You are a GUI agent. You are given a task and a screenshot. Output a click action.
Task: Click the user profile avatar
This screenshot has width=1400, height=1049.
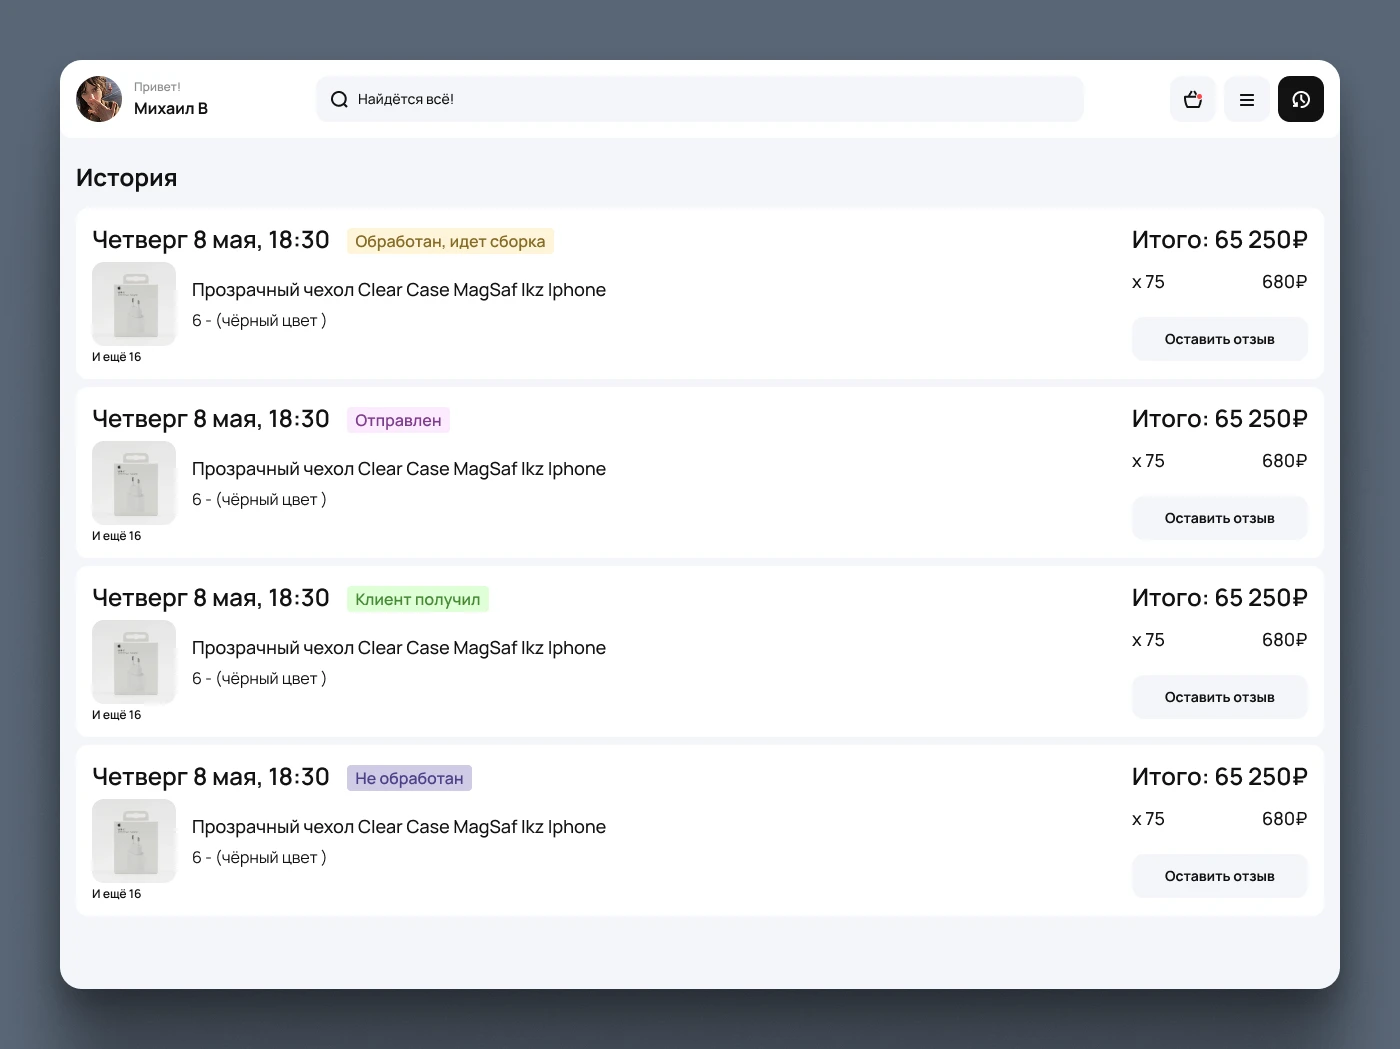tap(99, 99)
